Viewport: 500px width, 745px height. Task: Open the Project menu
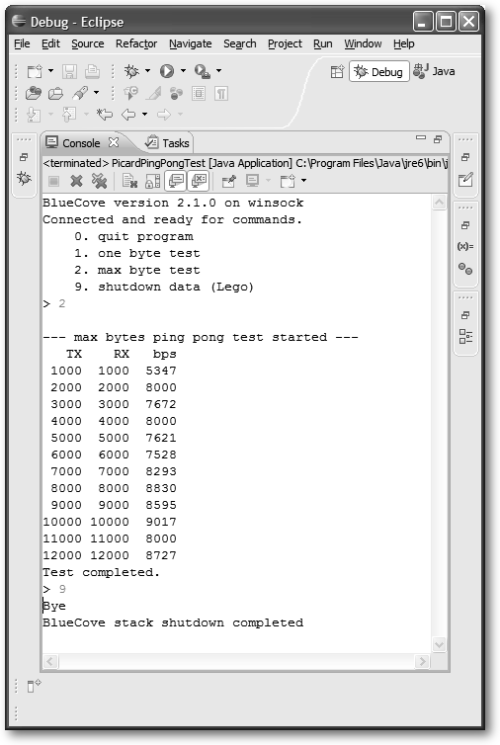(x=285, y=44)
